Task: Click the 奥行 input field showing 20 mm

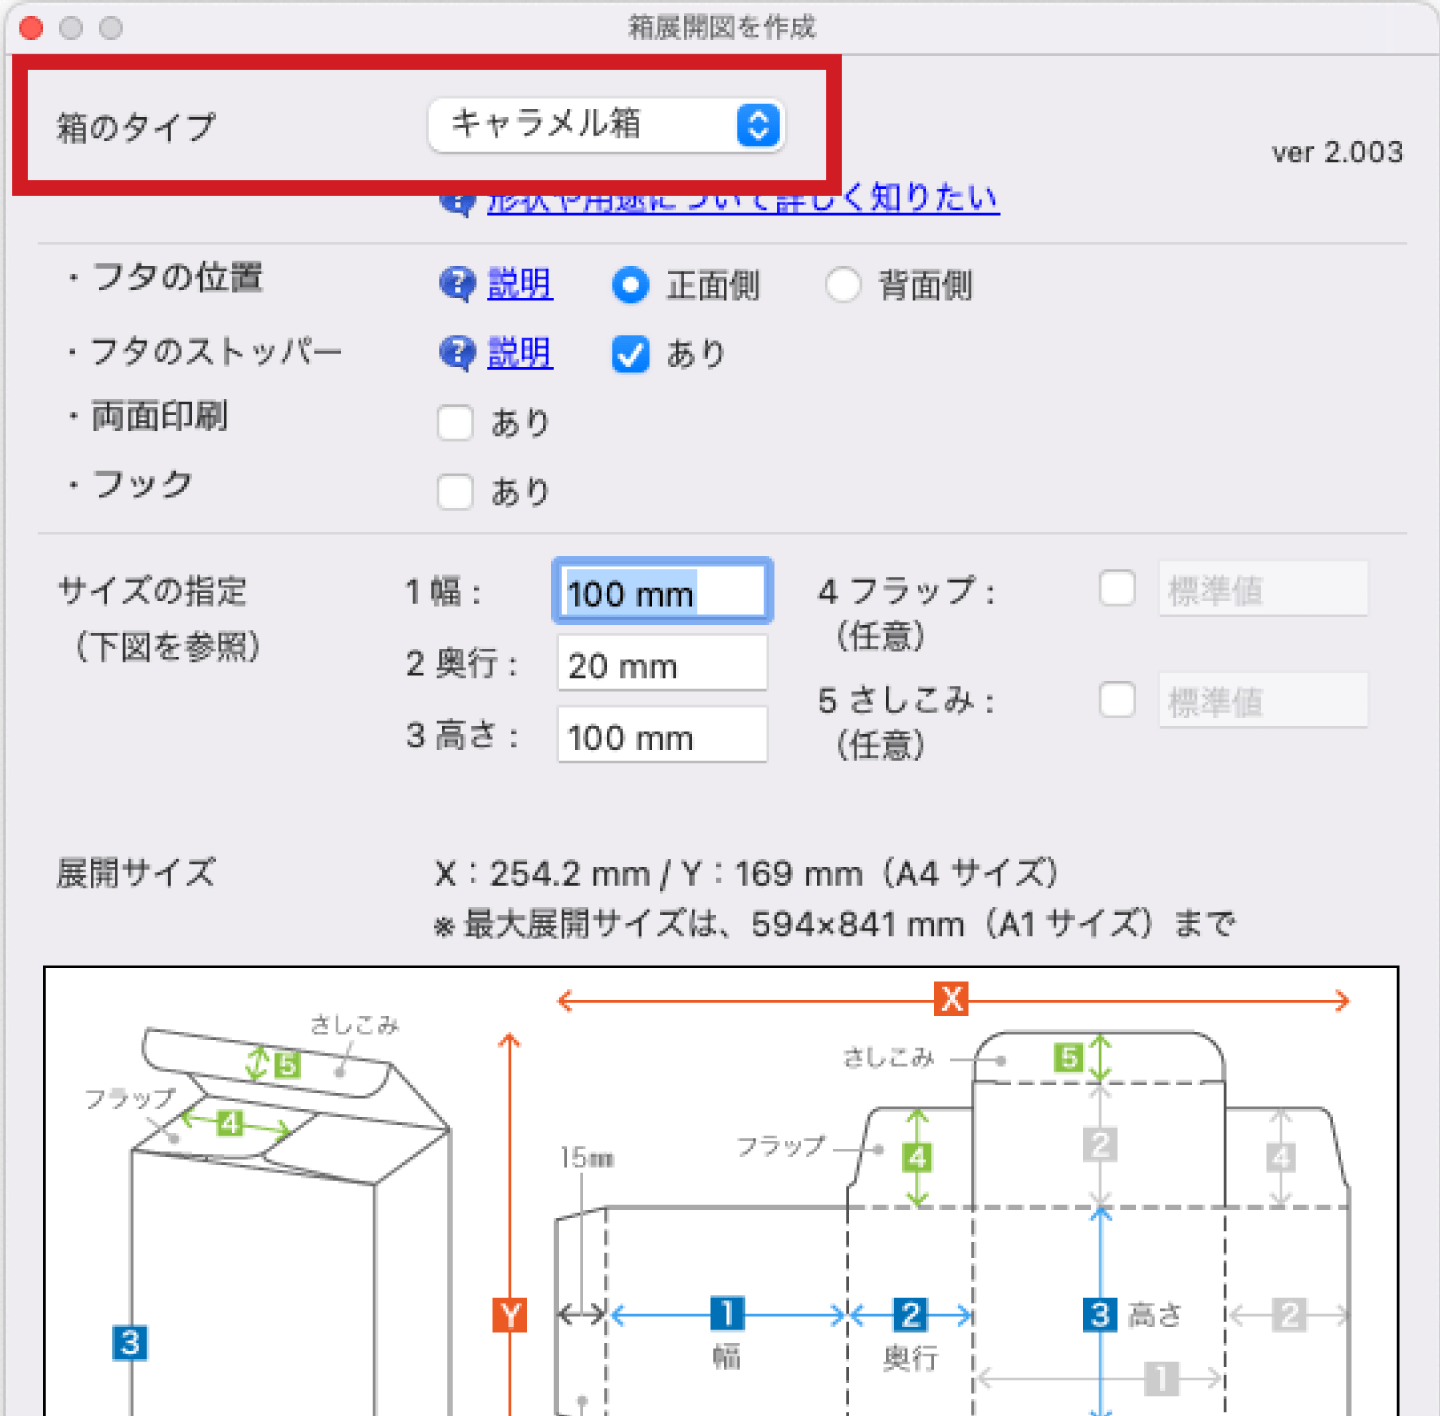Action: pos(662,665)
